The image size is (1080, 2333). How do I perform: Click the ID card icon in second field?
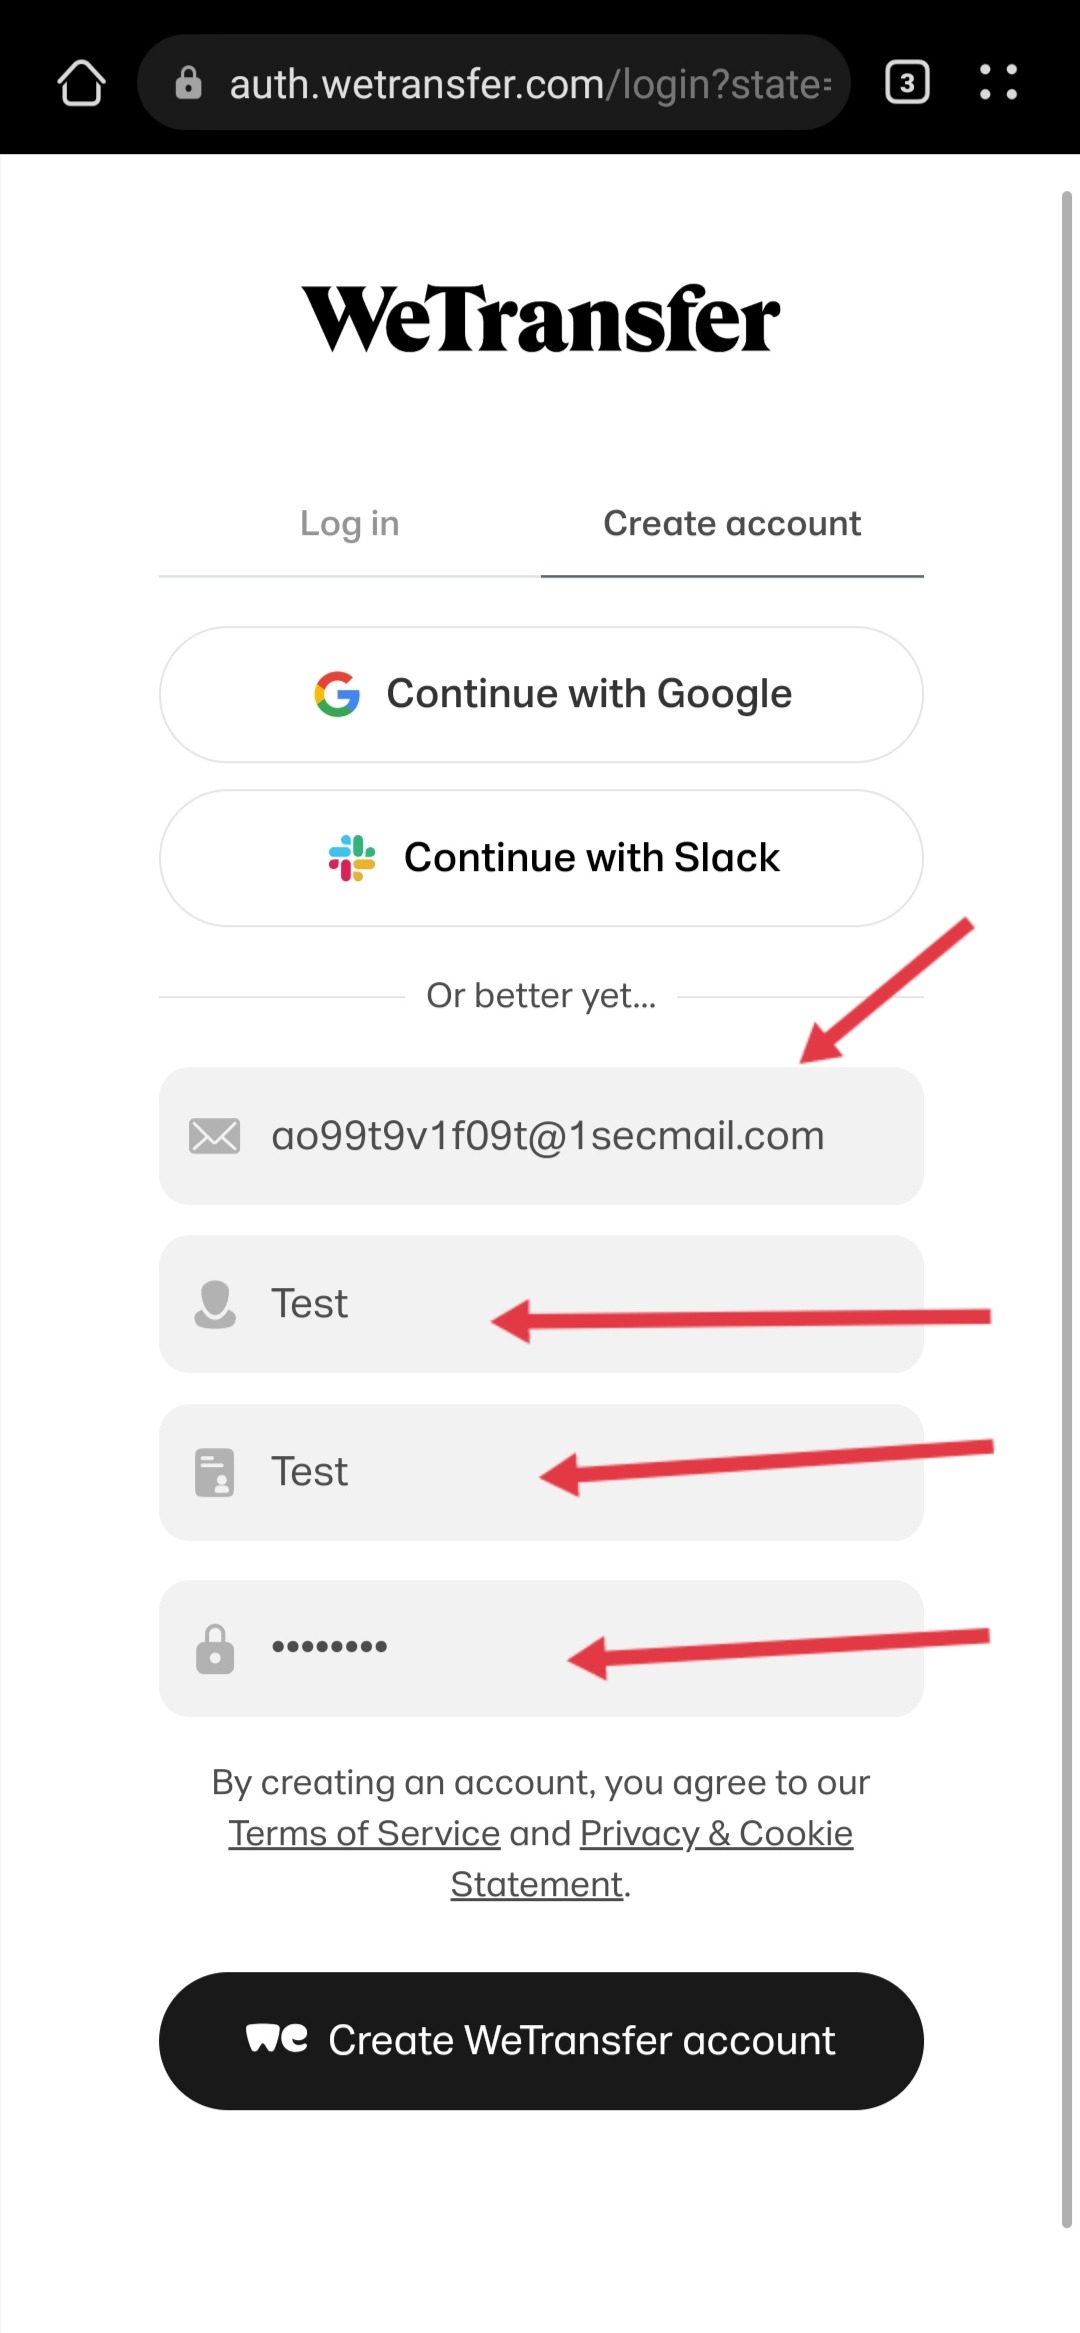coord(214,1472)
